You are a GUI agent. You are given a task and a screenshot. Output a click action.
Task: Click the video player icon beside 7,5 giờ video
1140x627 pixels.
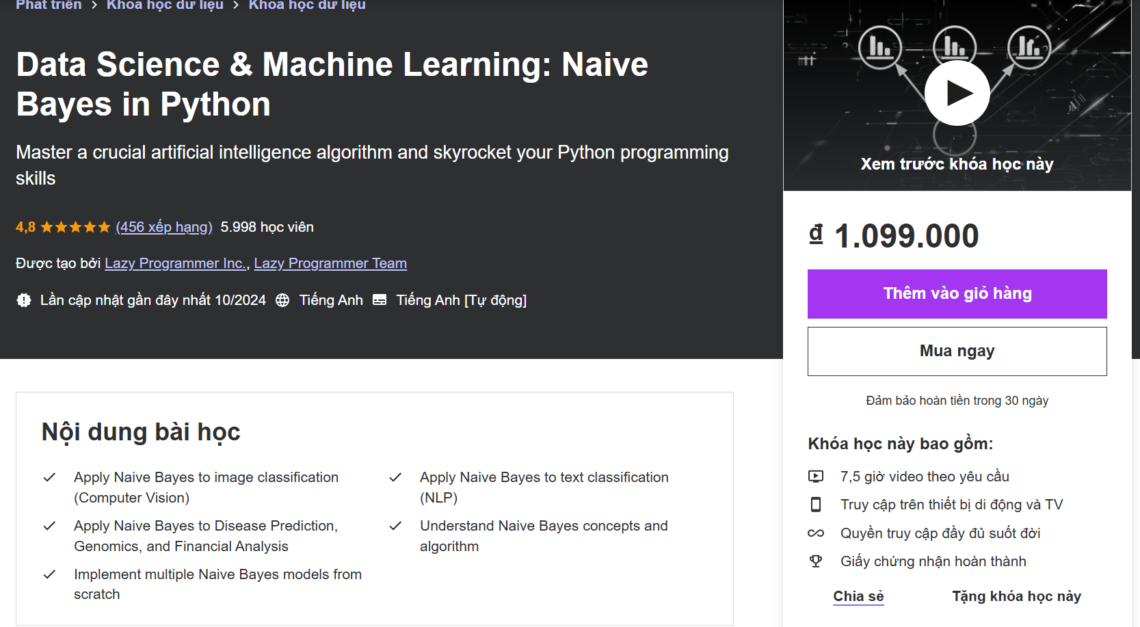tap(815, 476)
